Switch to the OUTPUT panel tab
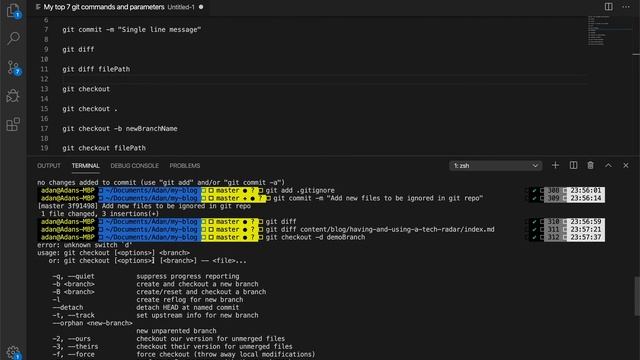640x360 pixels. 49,166
